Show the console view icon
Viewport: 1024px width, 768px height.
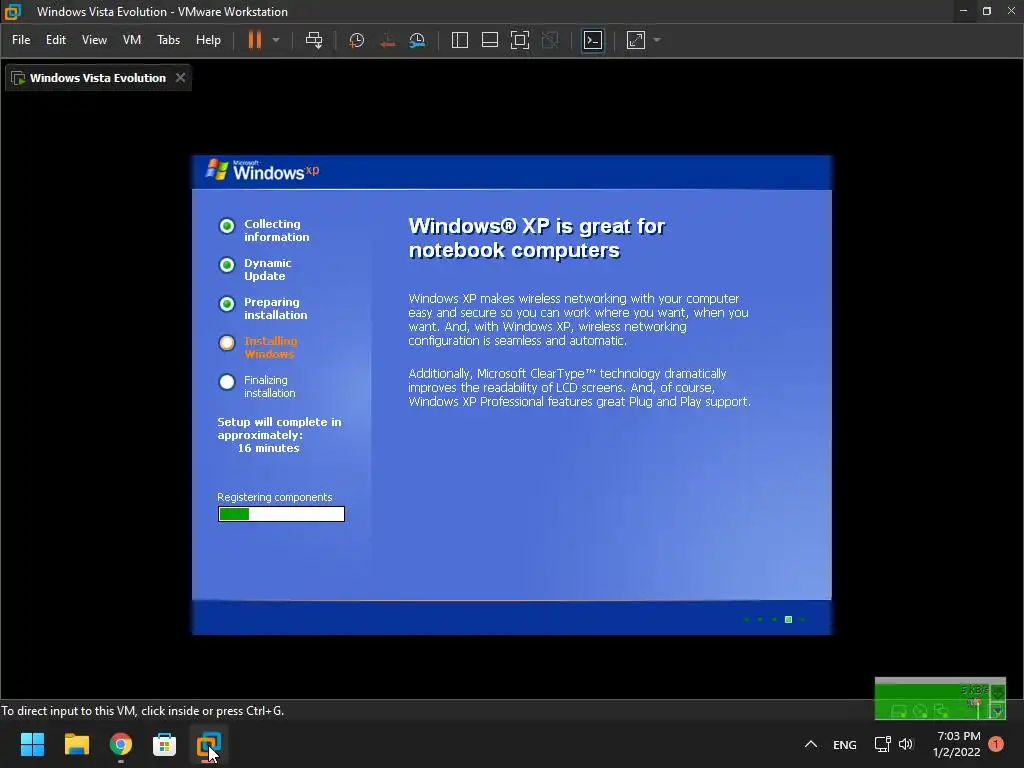[593, 40]
